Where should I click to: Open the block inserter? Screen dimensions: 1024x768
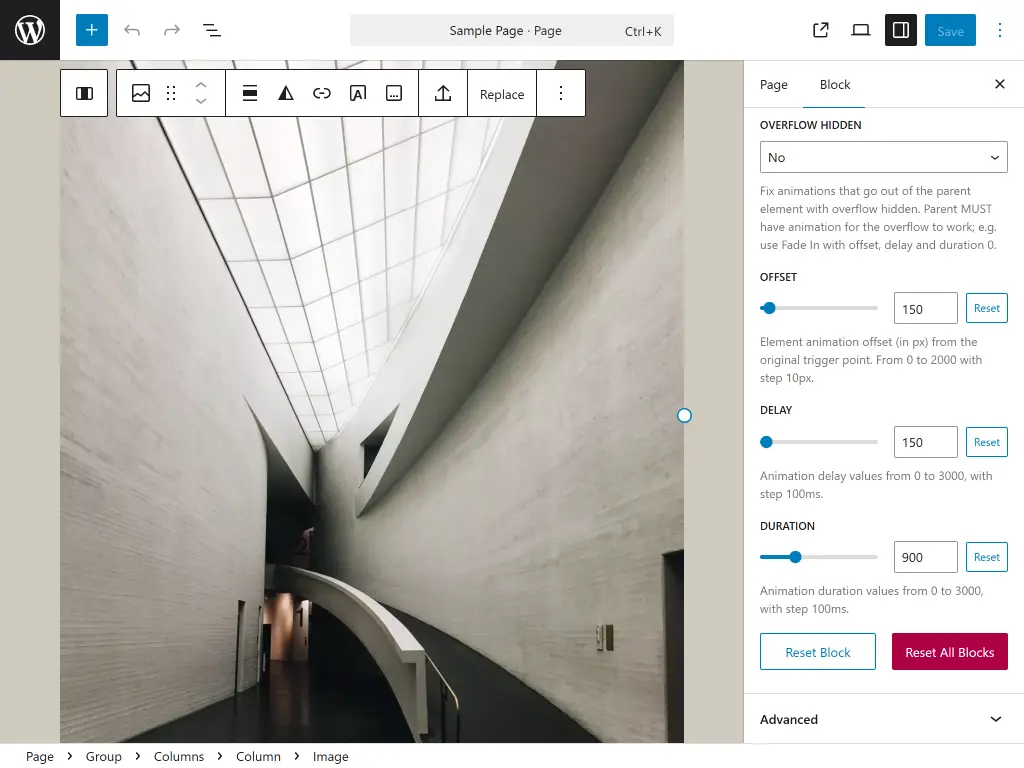tap(91, 30)
